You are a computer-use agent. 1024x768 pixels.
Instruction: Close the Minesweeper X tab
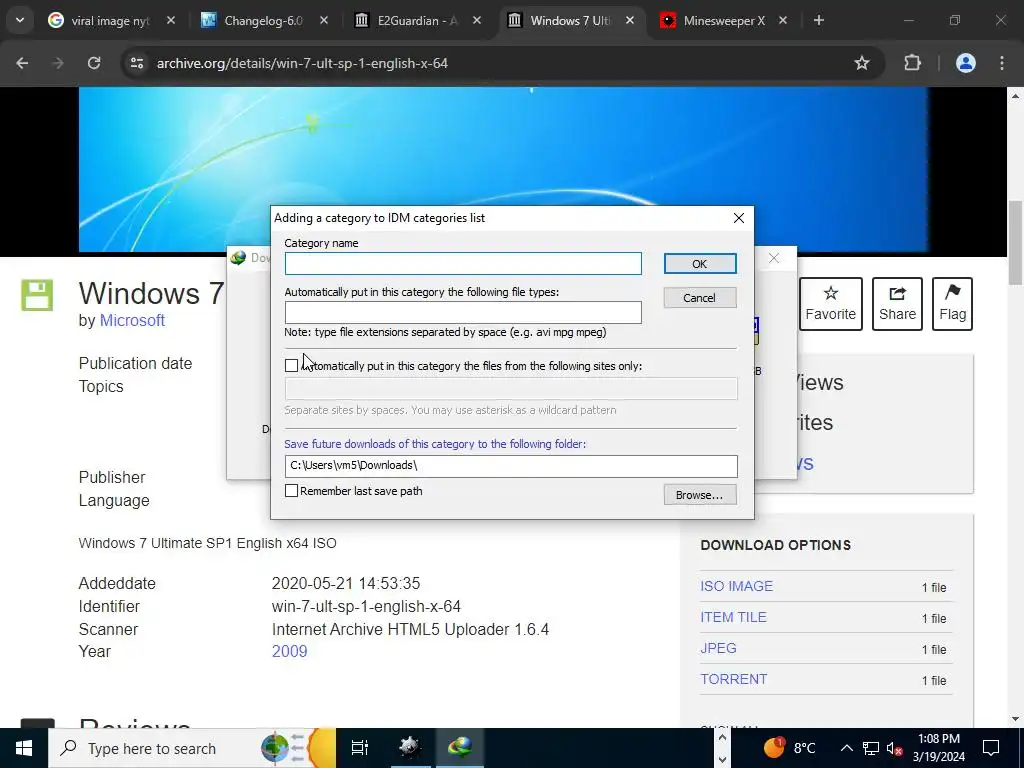coord(783,20)
